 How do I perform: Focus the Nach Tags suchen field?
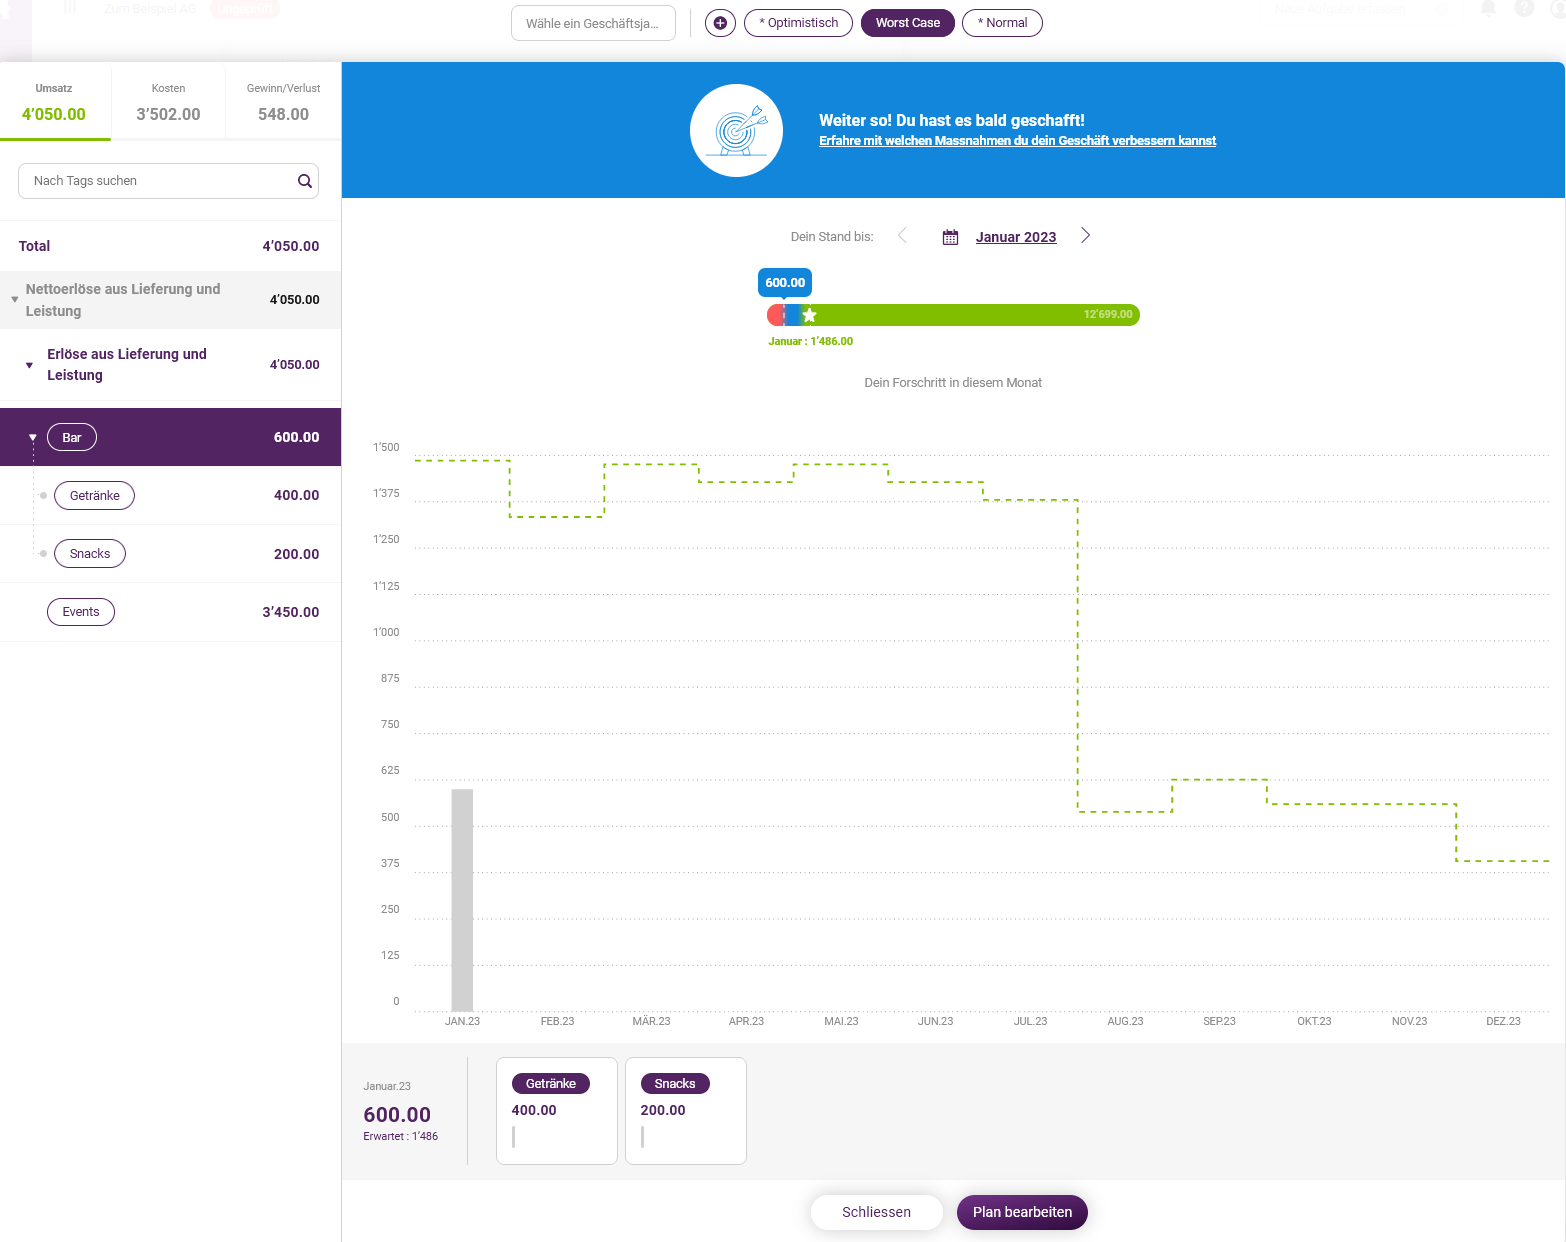[160, 181]
